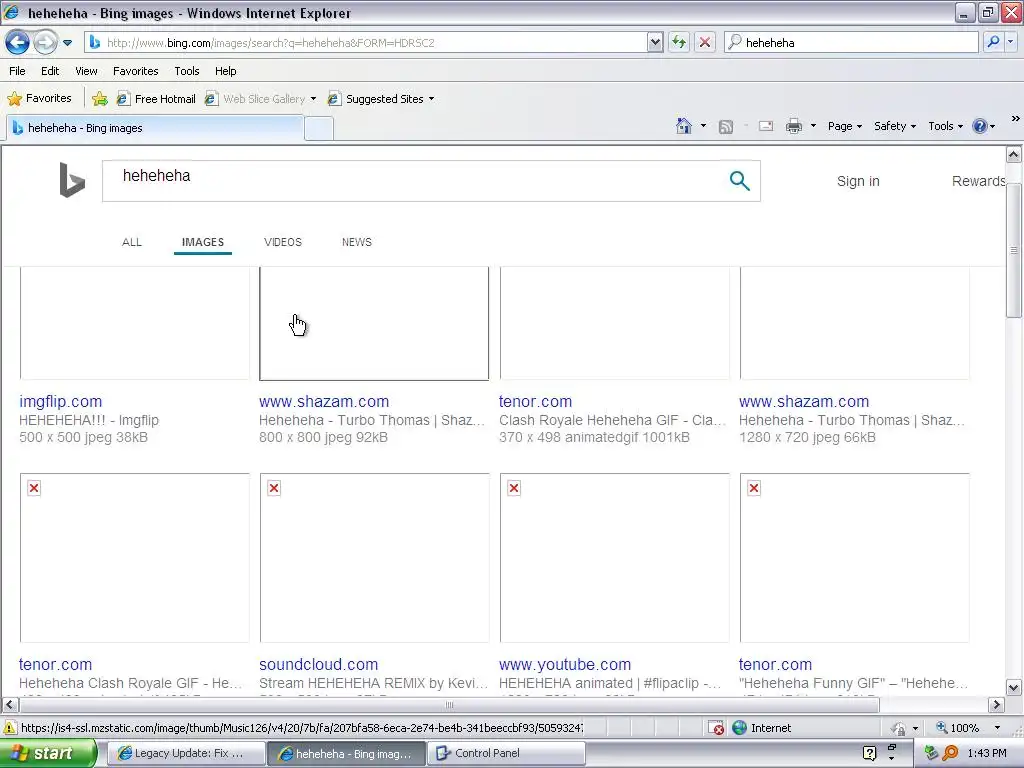
Task: Click the text 1280 x 720 jpeg 66kB
Action: pos(807,438)
